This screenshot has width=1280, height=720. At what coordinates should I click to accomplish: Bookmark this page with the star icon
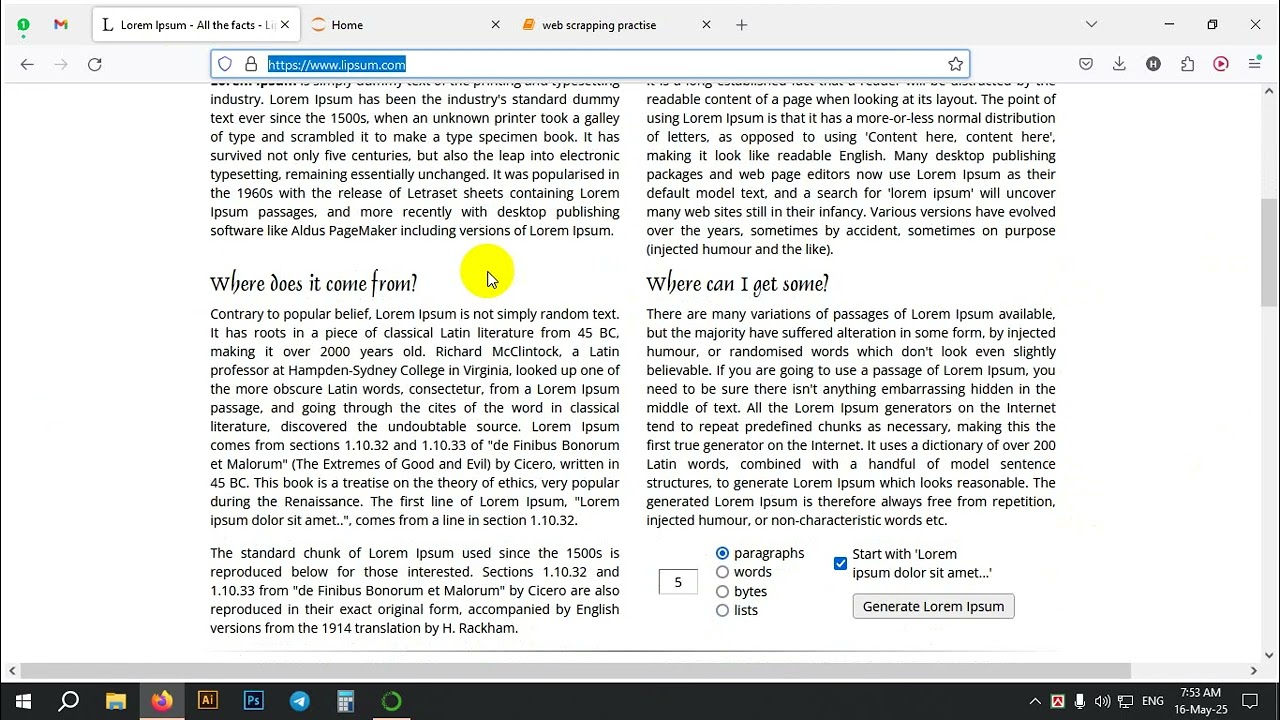tap(955, 64)
